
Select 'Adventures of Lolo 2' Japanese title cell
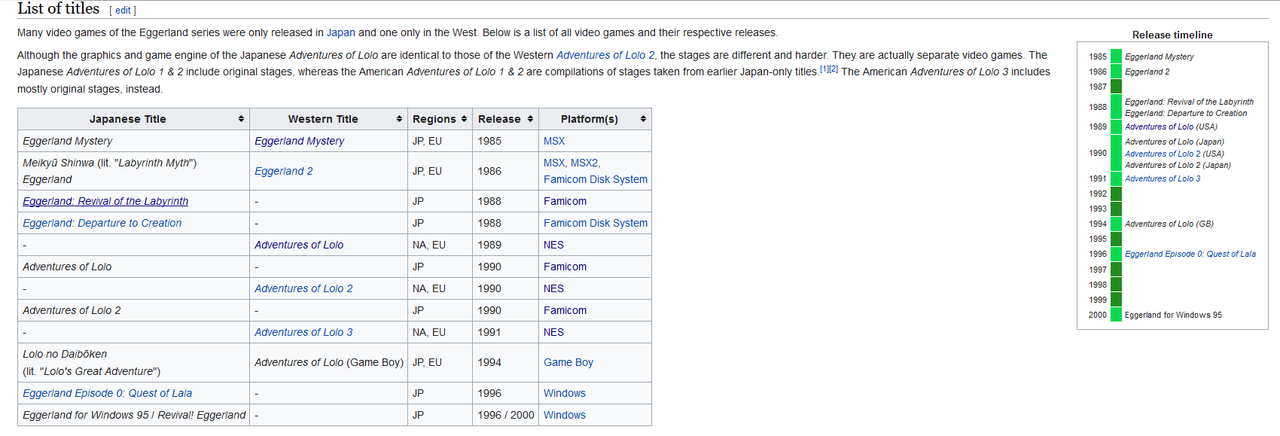click(134, 310)
